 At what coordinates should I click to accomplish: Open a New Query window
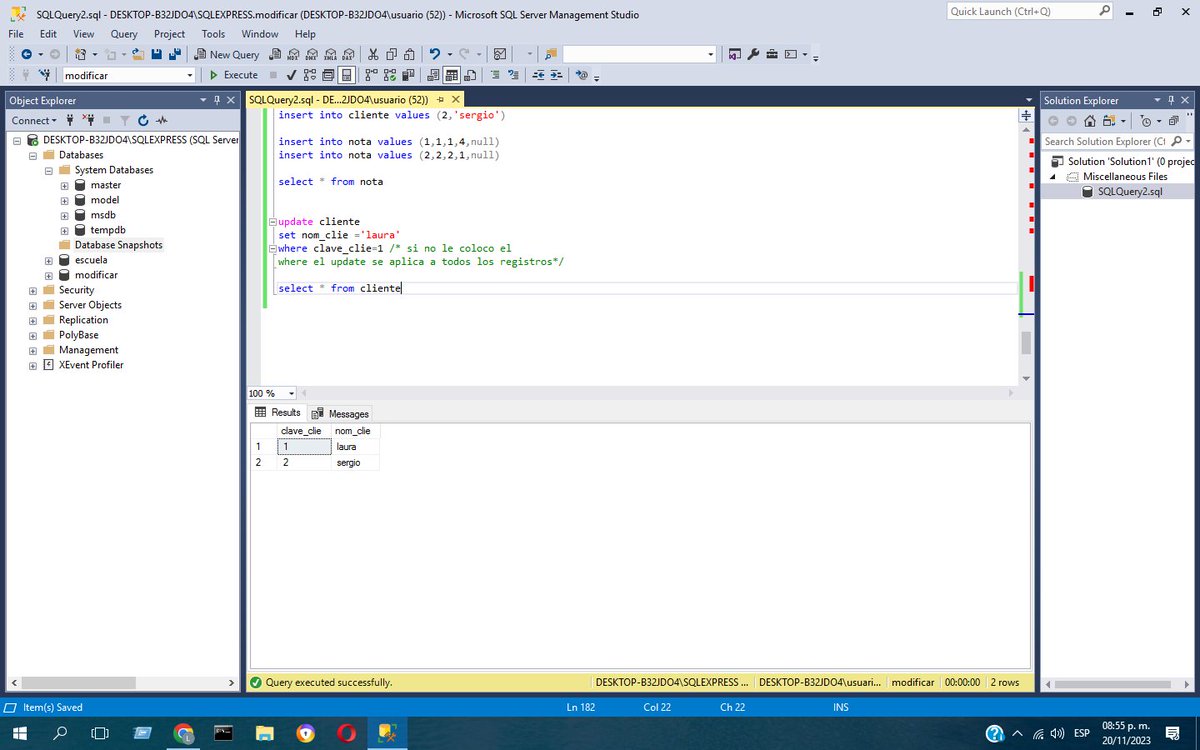coord(228,54)
